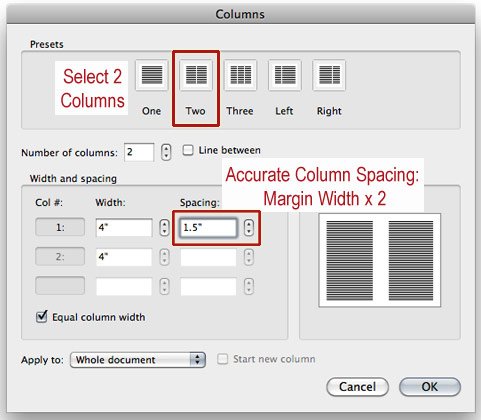Click the column 2 width field

pos(124,257)
